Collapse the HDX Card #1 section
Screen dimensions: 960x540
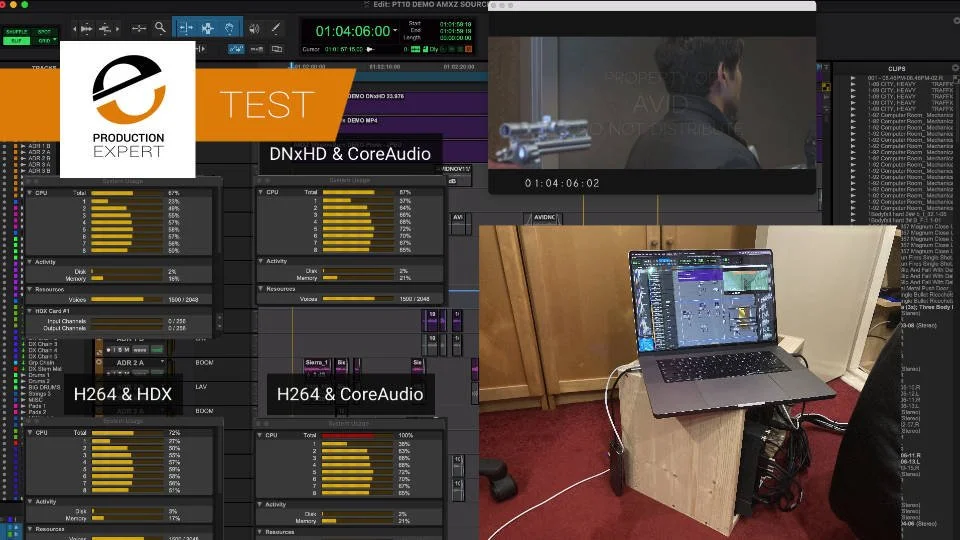click(x=30, y=310)
